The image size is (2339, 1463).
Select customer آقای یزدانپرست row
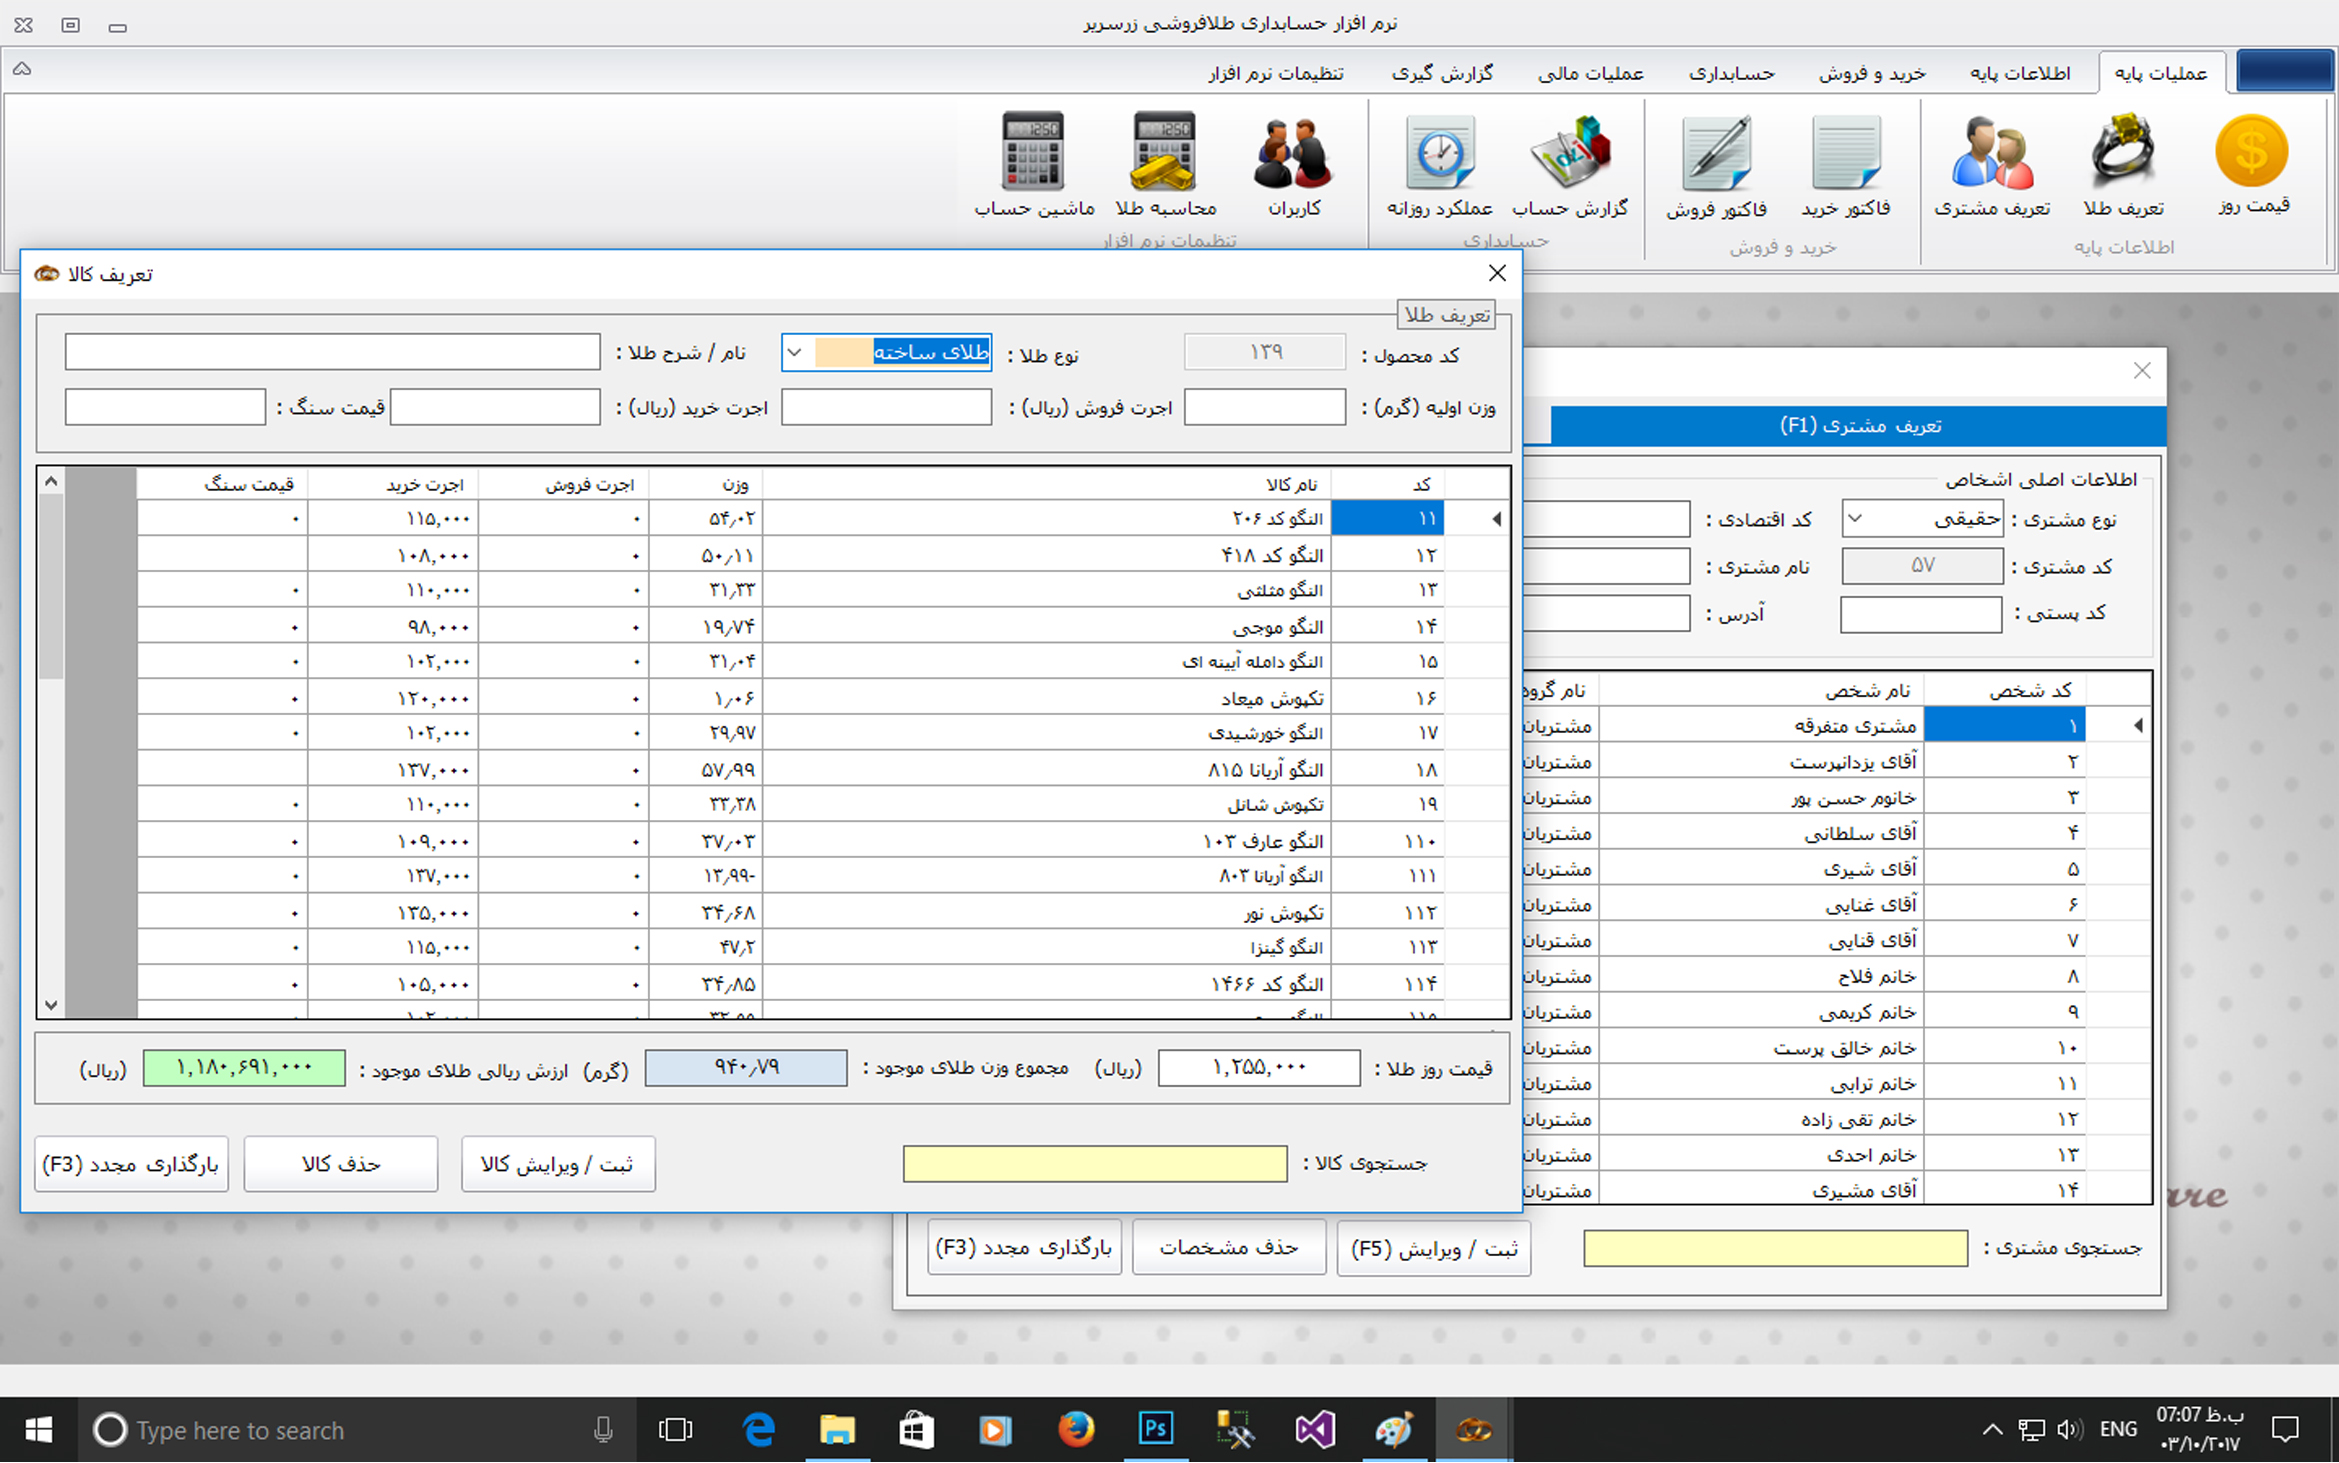pyautogui.click(x=1838, y=762)
